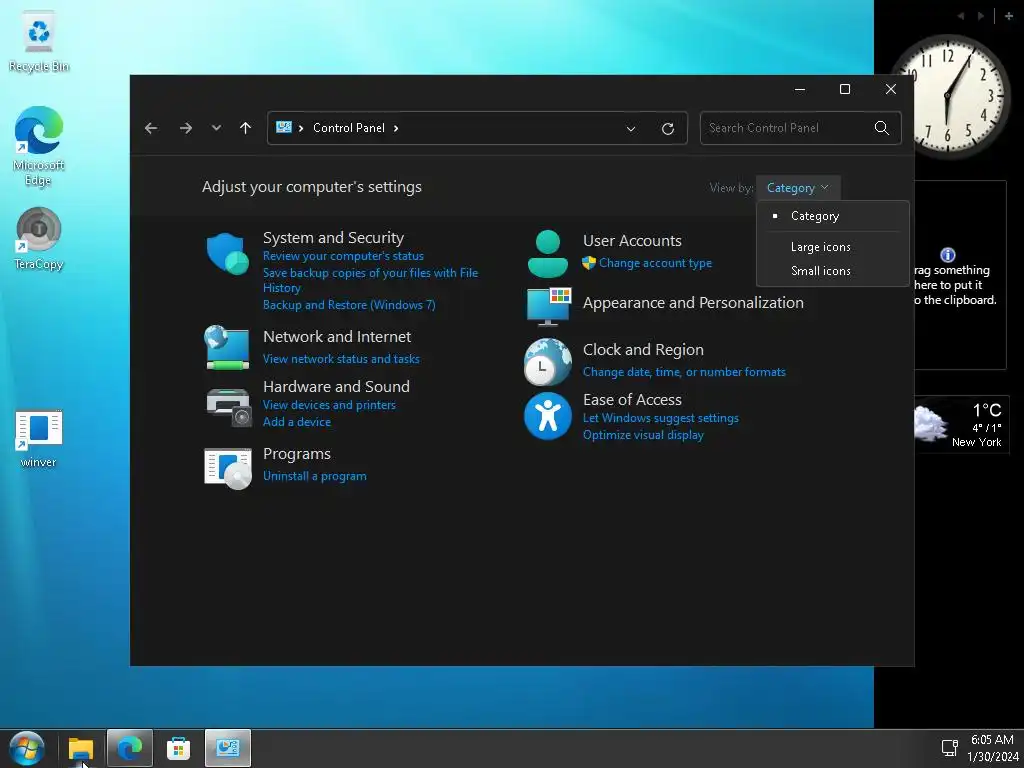
Task: Open TeraCopy desktop shortcut
Action: pyautogui.click(x=39, y=238)
